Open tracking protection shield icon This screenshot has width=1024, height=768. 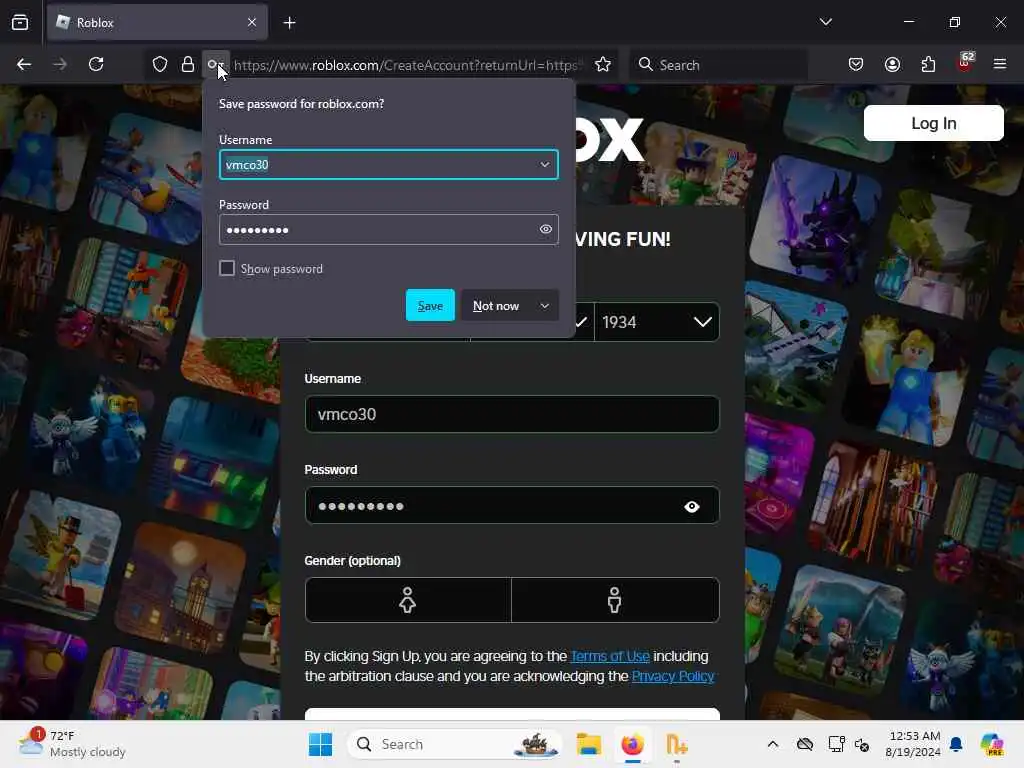tap(160, 65)
